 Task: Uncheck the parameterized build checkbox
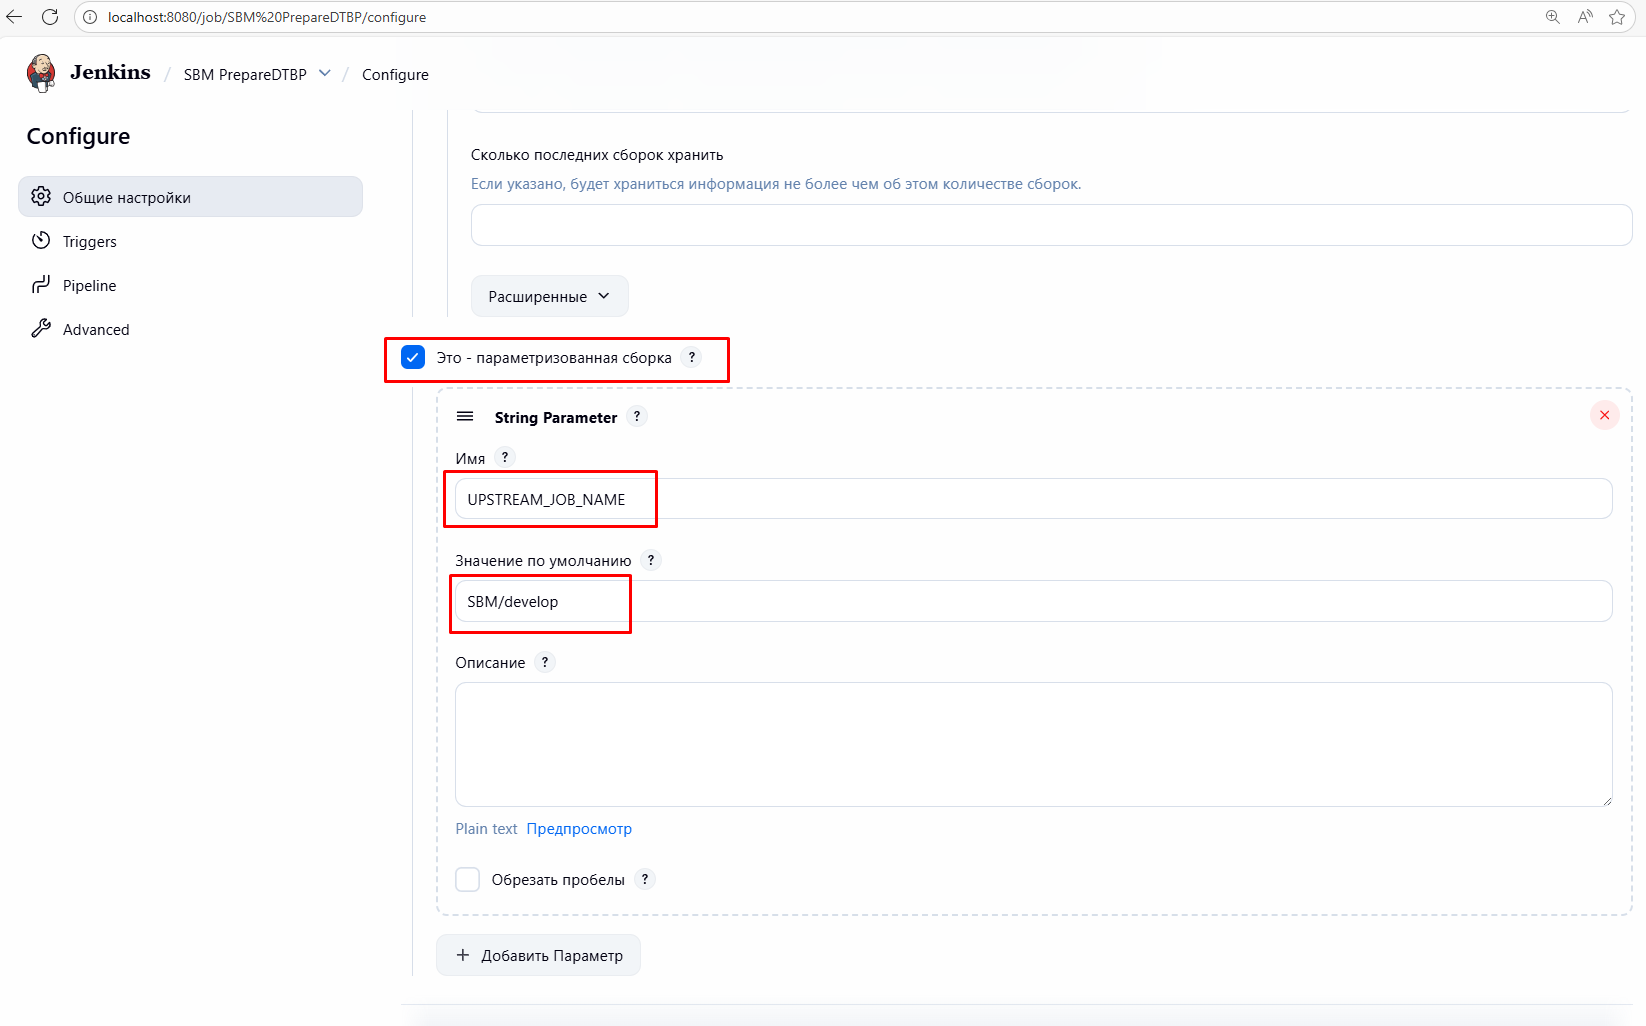pos(413,357)
